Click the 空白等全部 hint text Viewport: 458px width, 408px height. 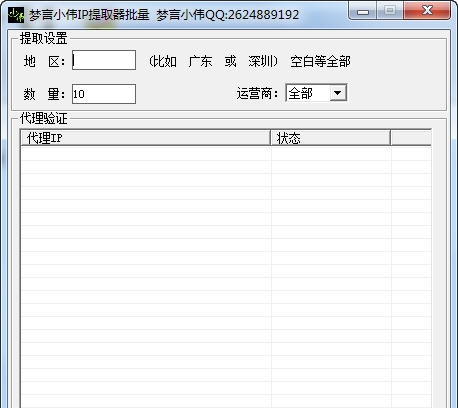click(320, 61)
